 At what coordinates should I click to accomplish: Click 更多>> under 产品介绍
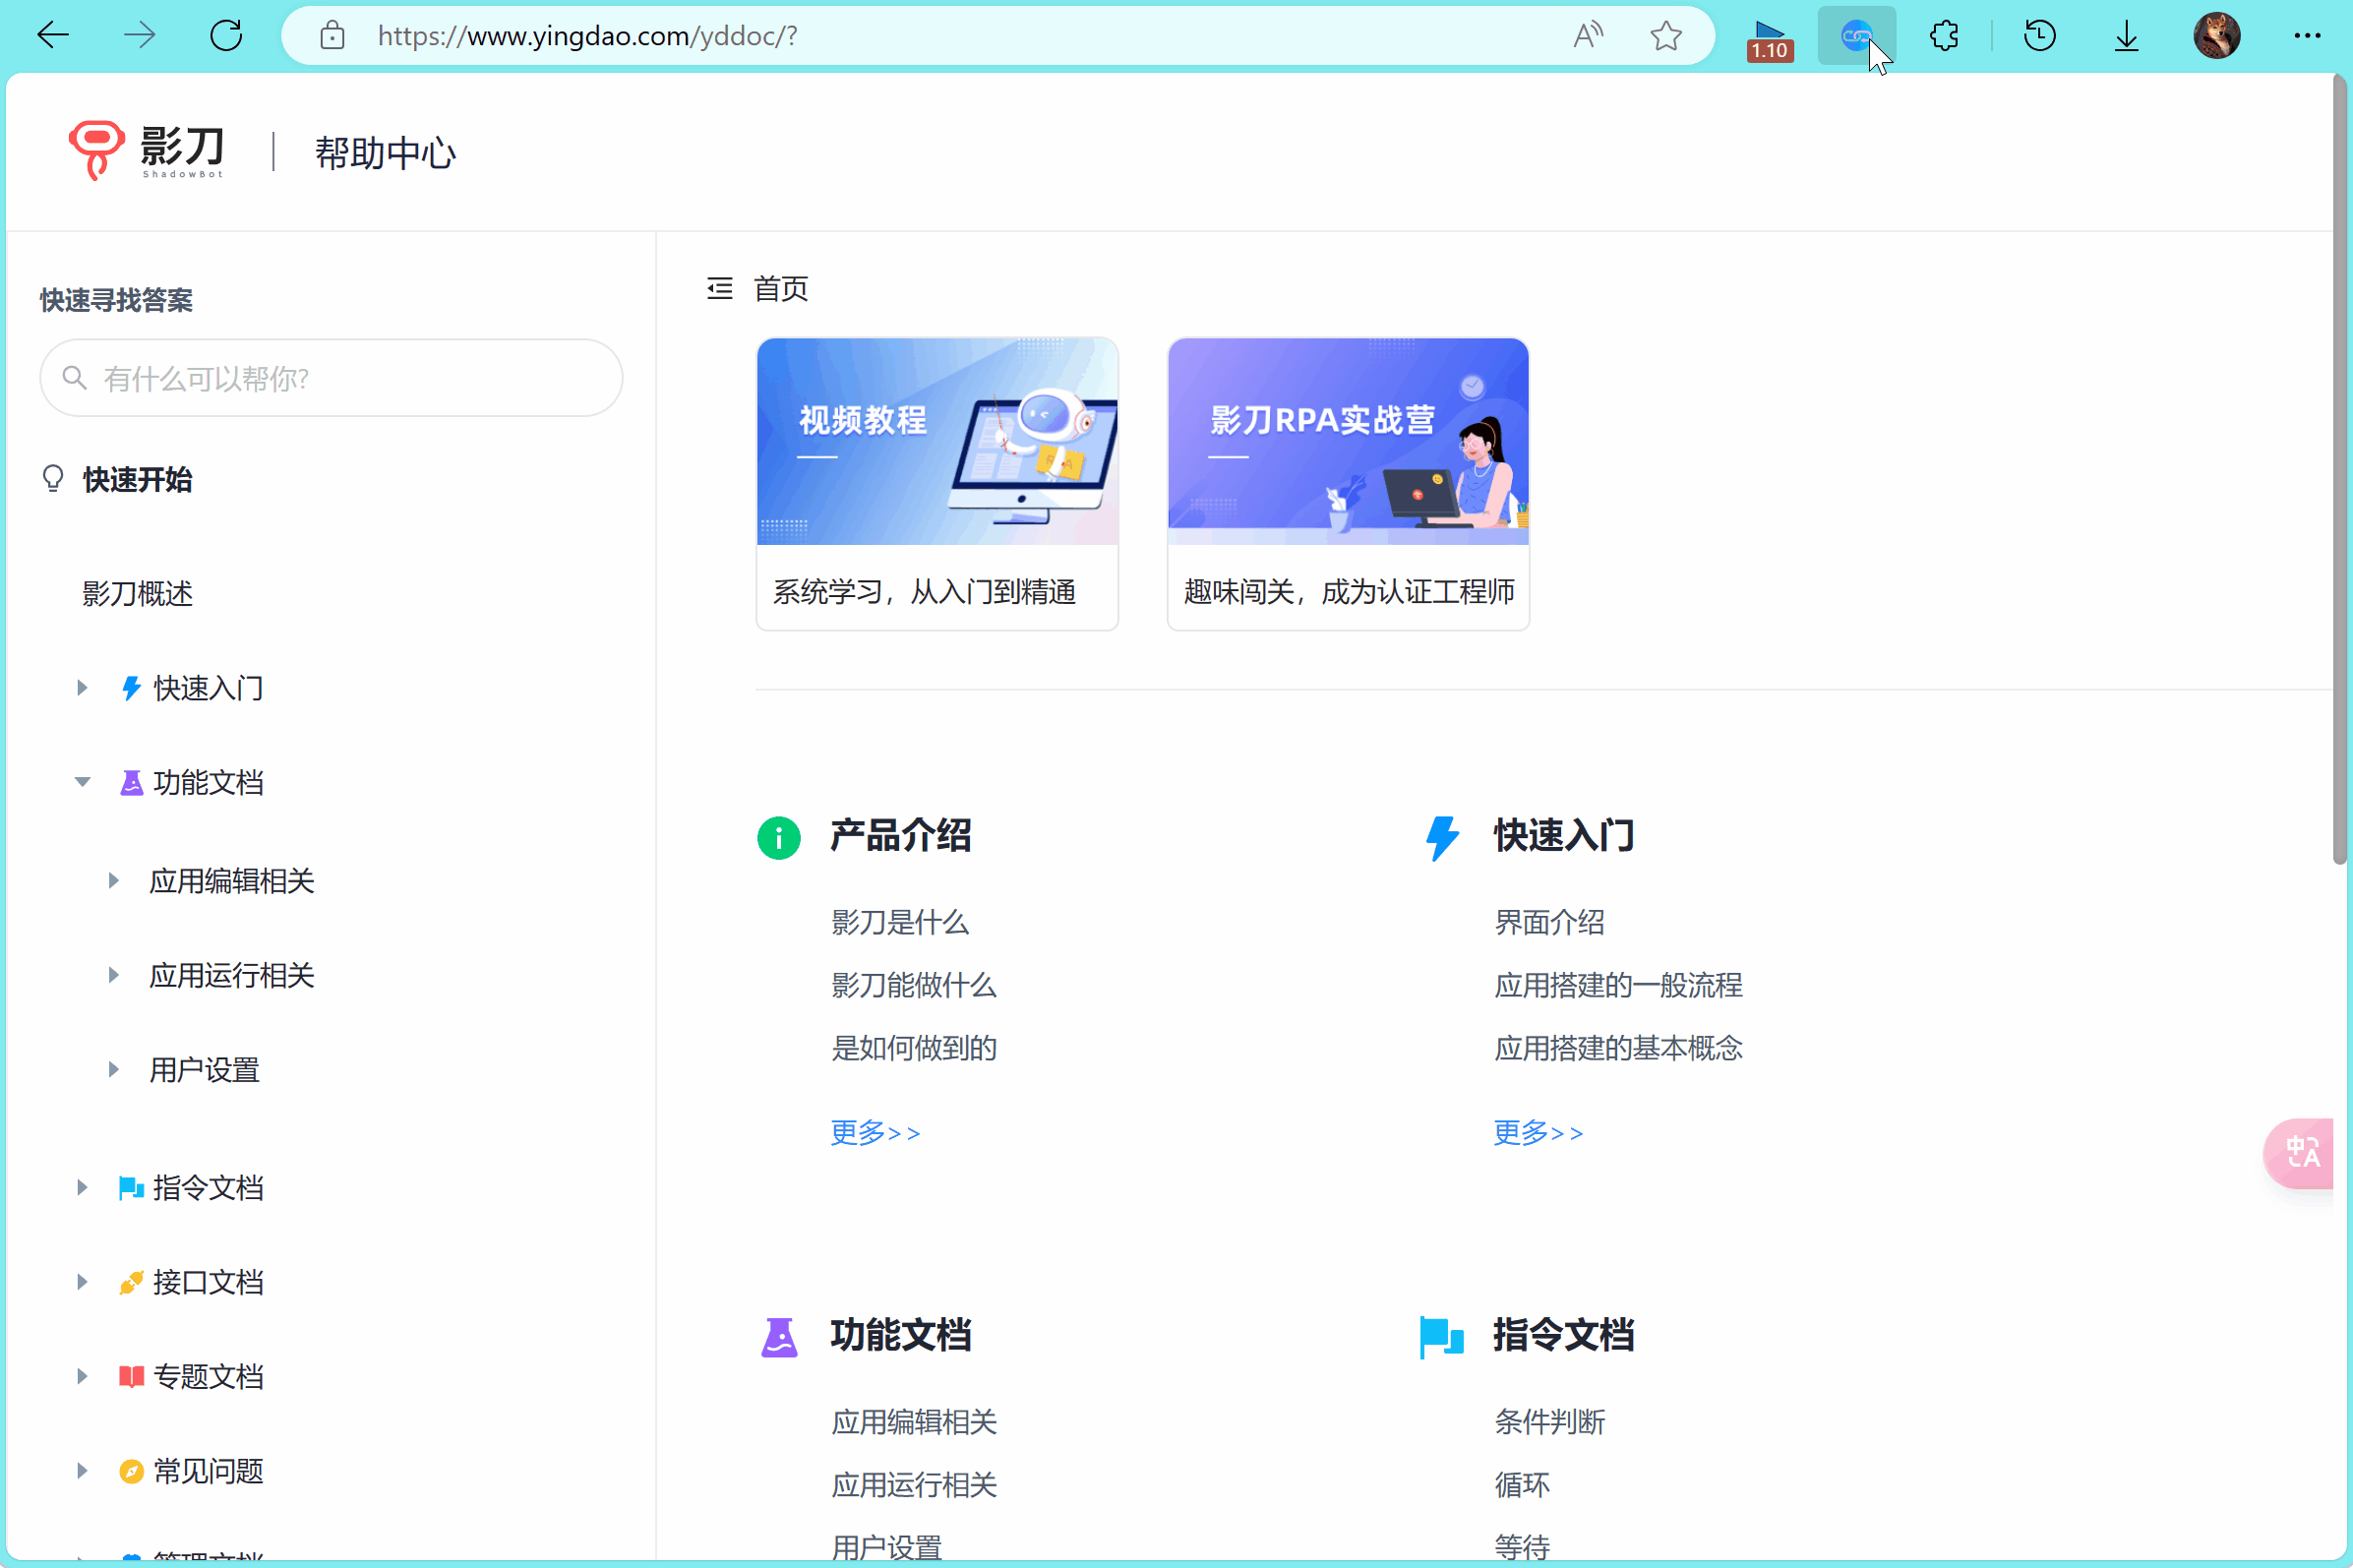pyautogui.click(x=875, y=1133)
